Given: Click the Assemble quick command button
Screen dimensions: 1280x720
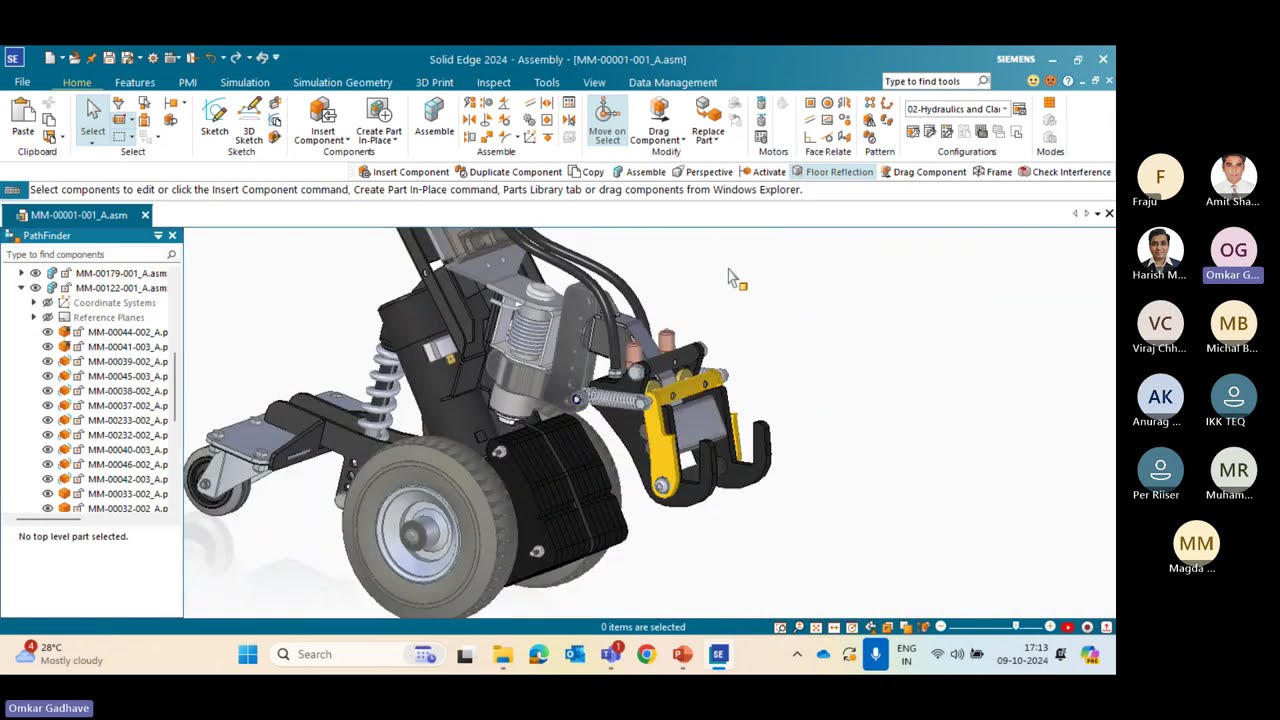Looking at the screenshot, I should pos(639,172).
